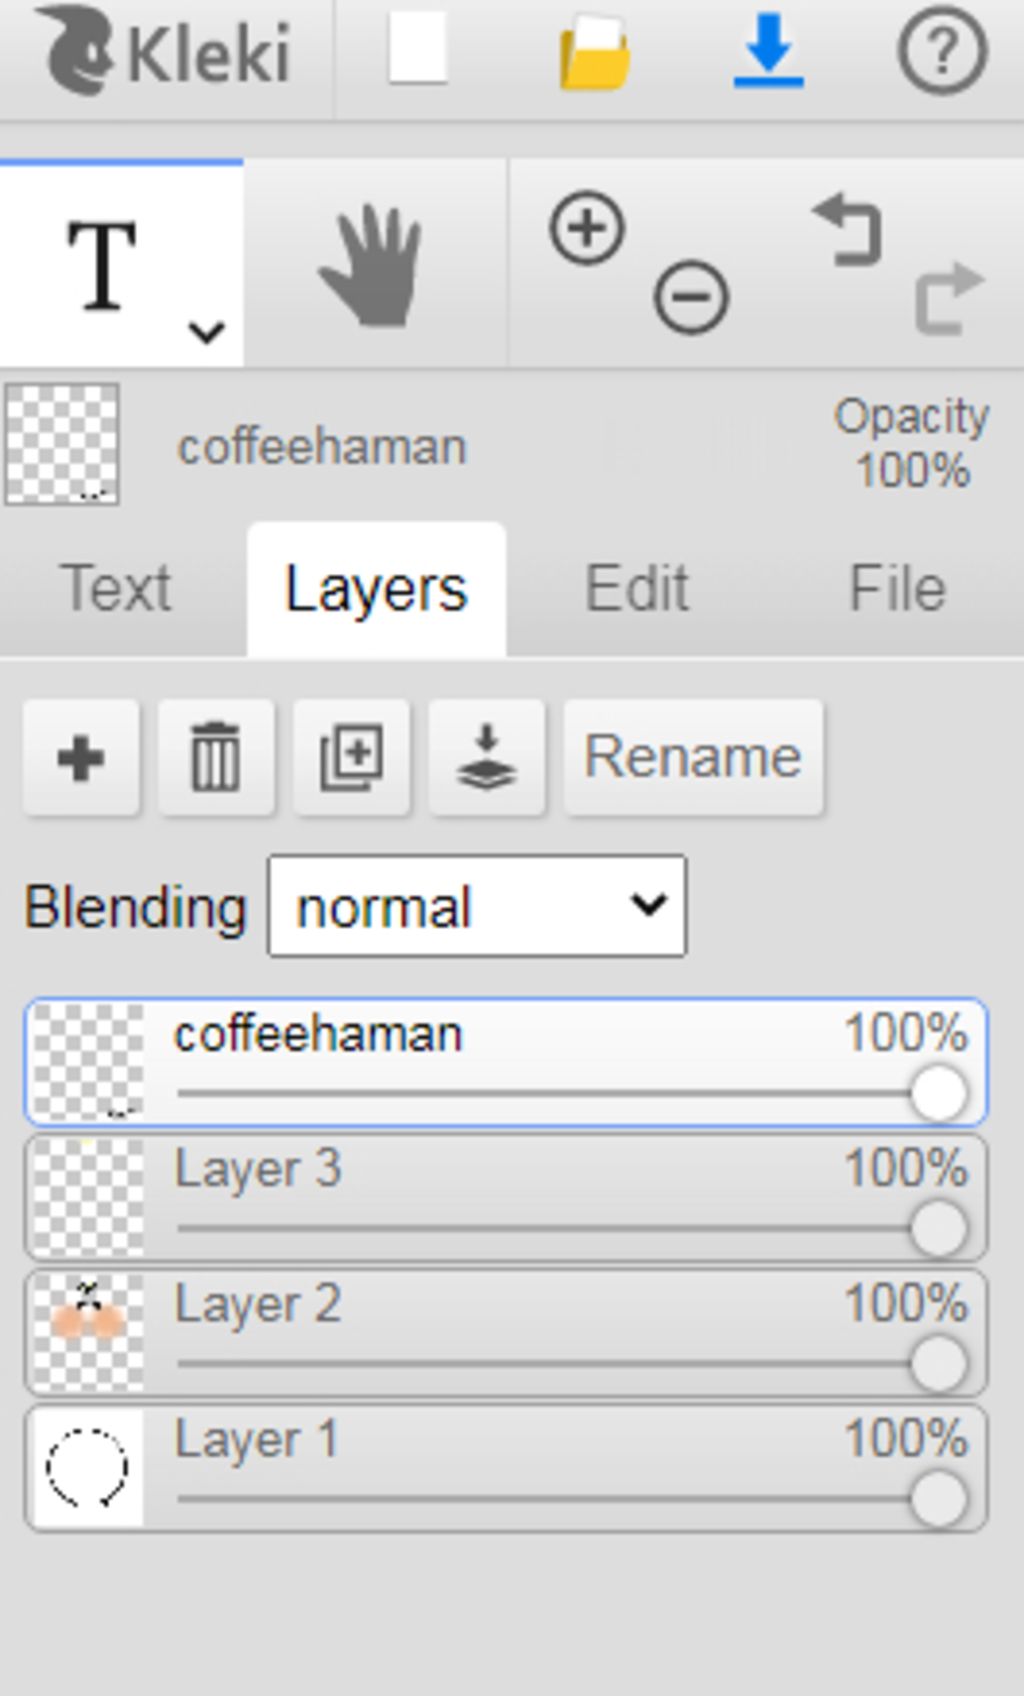Viewport: 1024px width, 1696px height.
Task: Download the image with blue arrow icon
Action: 768,50
